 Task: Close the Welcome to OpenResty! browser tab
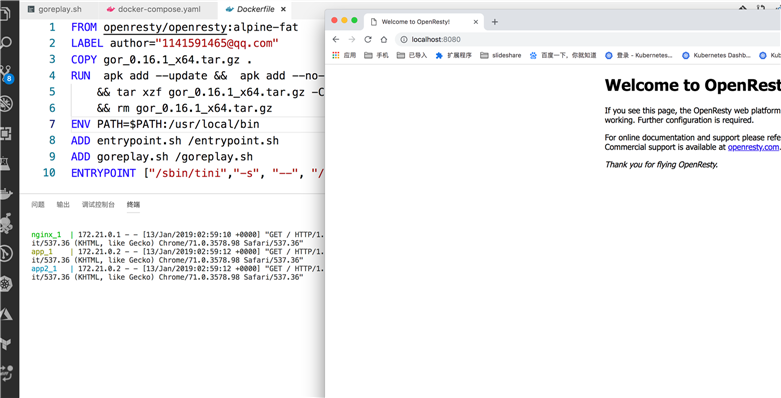click(x=476, y=22)
